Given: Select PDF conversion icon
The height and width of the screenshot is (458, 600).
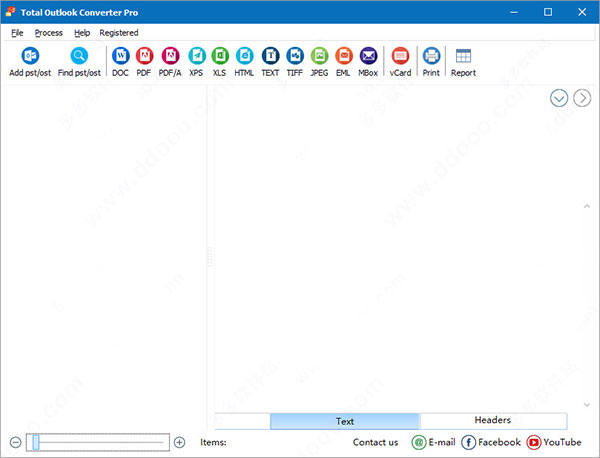Looking at the screenshot, I should coord(145,56).
